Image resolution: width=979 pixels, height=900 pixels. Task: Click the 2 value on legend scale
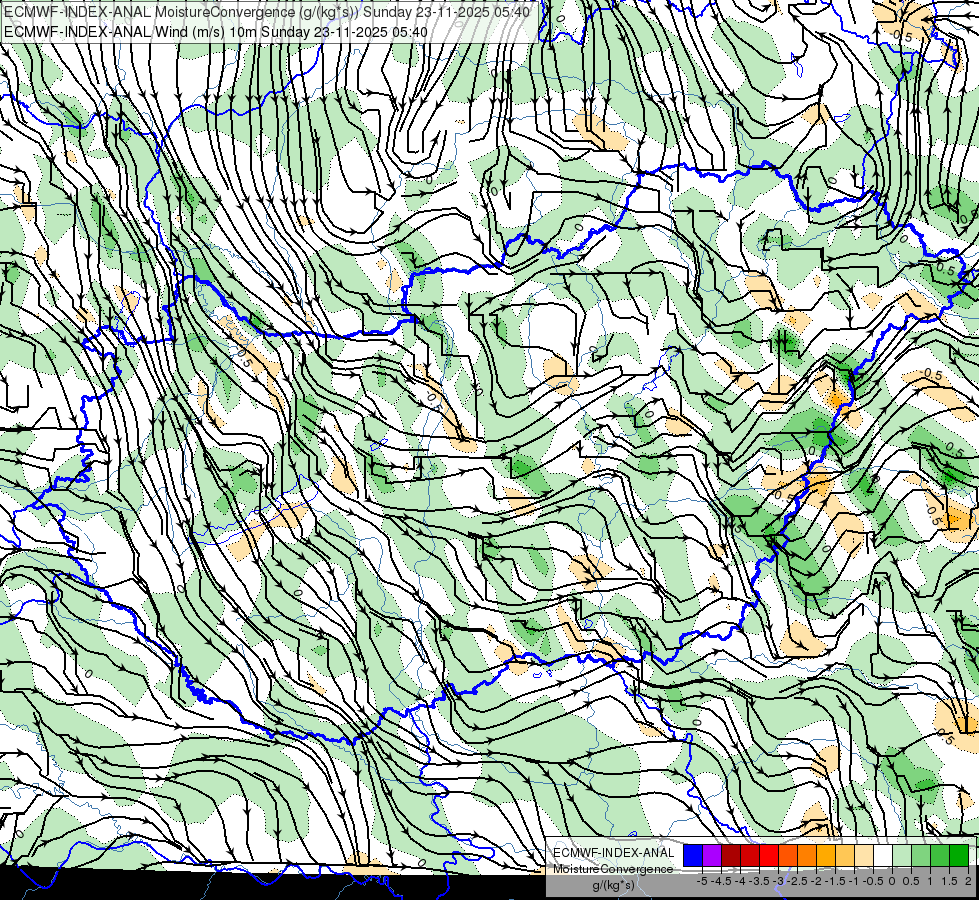[968, 881]
